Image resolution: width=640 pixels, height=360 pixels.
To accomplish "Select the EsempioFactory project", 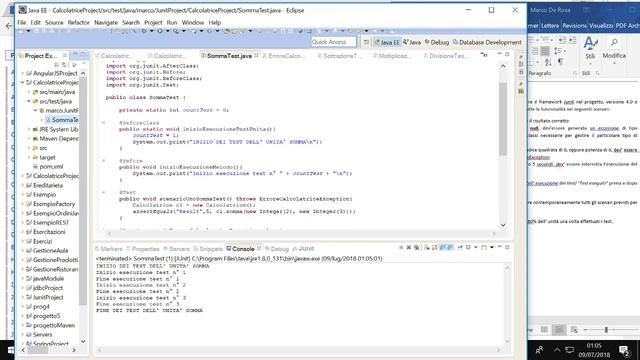I will click(x=51, y=204).
